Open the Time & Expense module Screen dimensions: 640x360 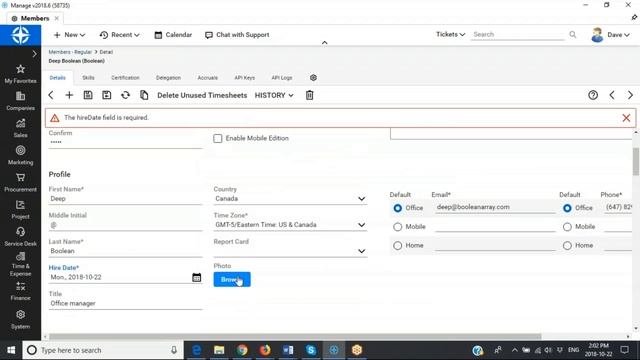(20, 264)
